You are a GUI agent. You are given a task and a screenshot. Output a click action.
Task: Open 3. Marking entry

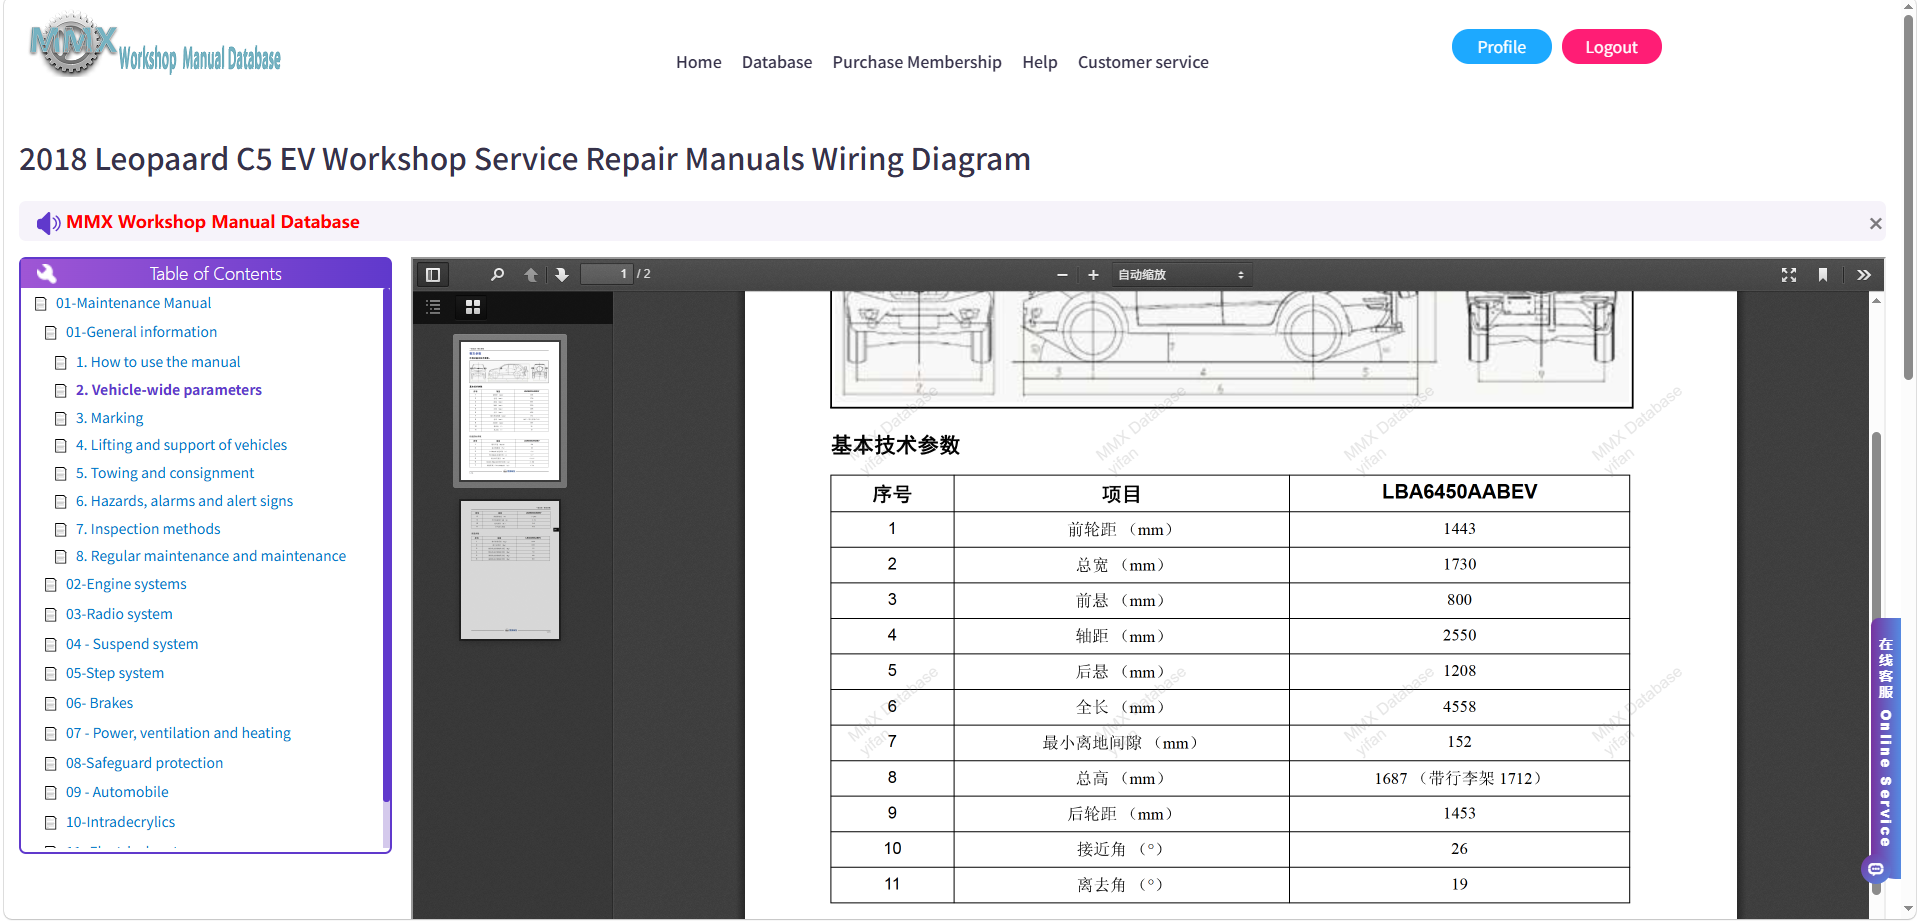(x=110, y=418)
